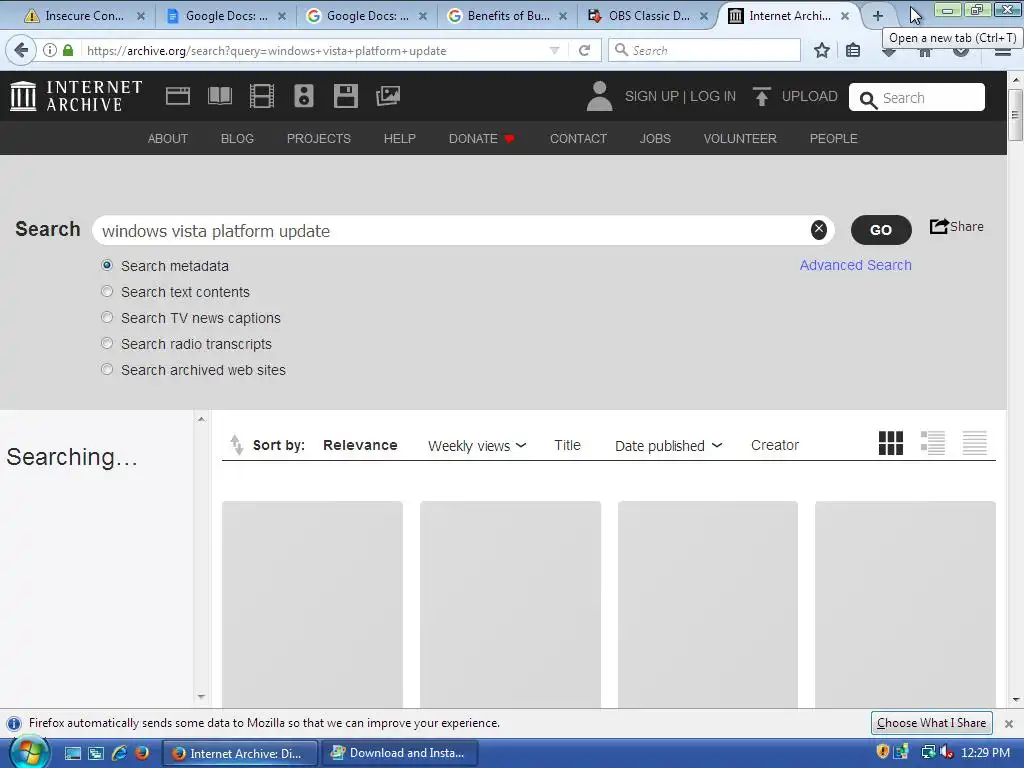Image resolution: width=1024 pixels, height=768 pixels.
Task: Open the CONTACT menu item
Action: tap(579, 138)
